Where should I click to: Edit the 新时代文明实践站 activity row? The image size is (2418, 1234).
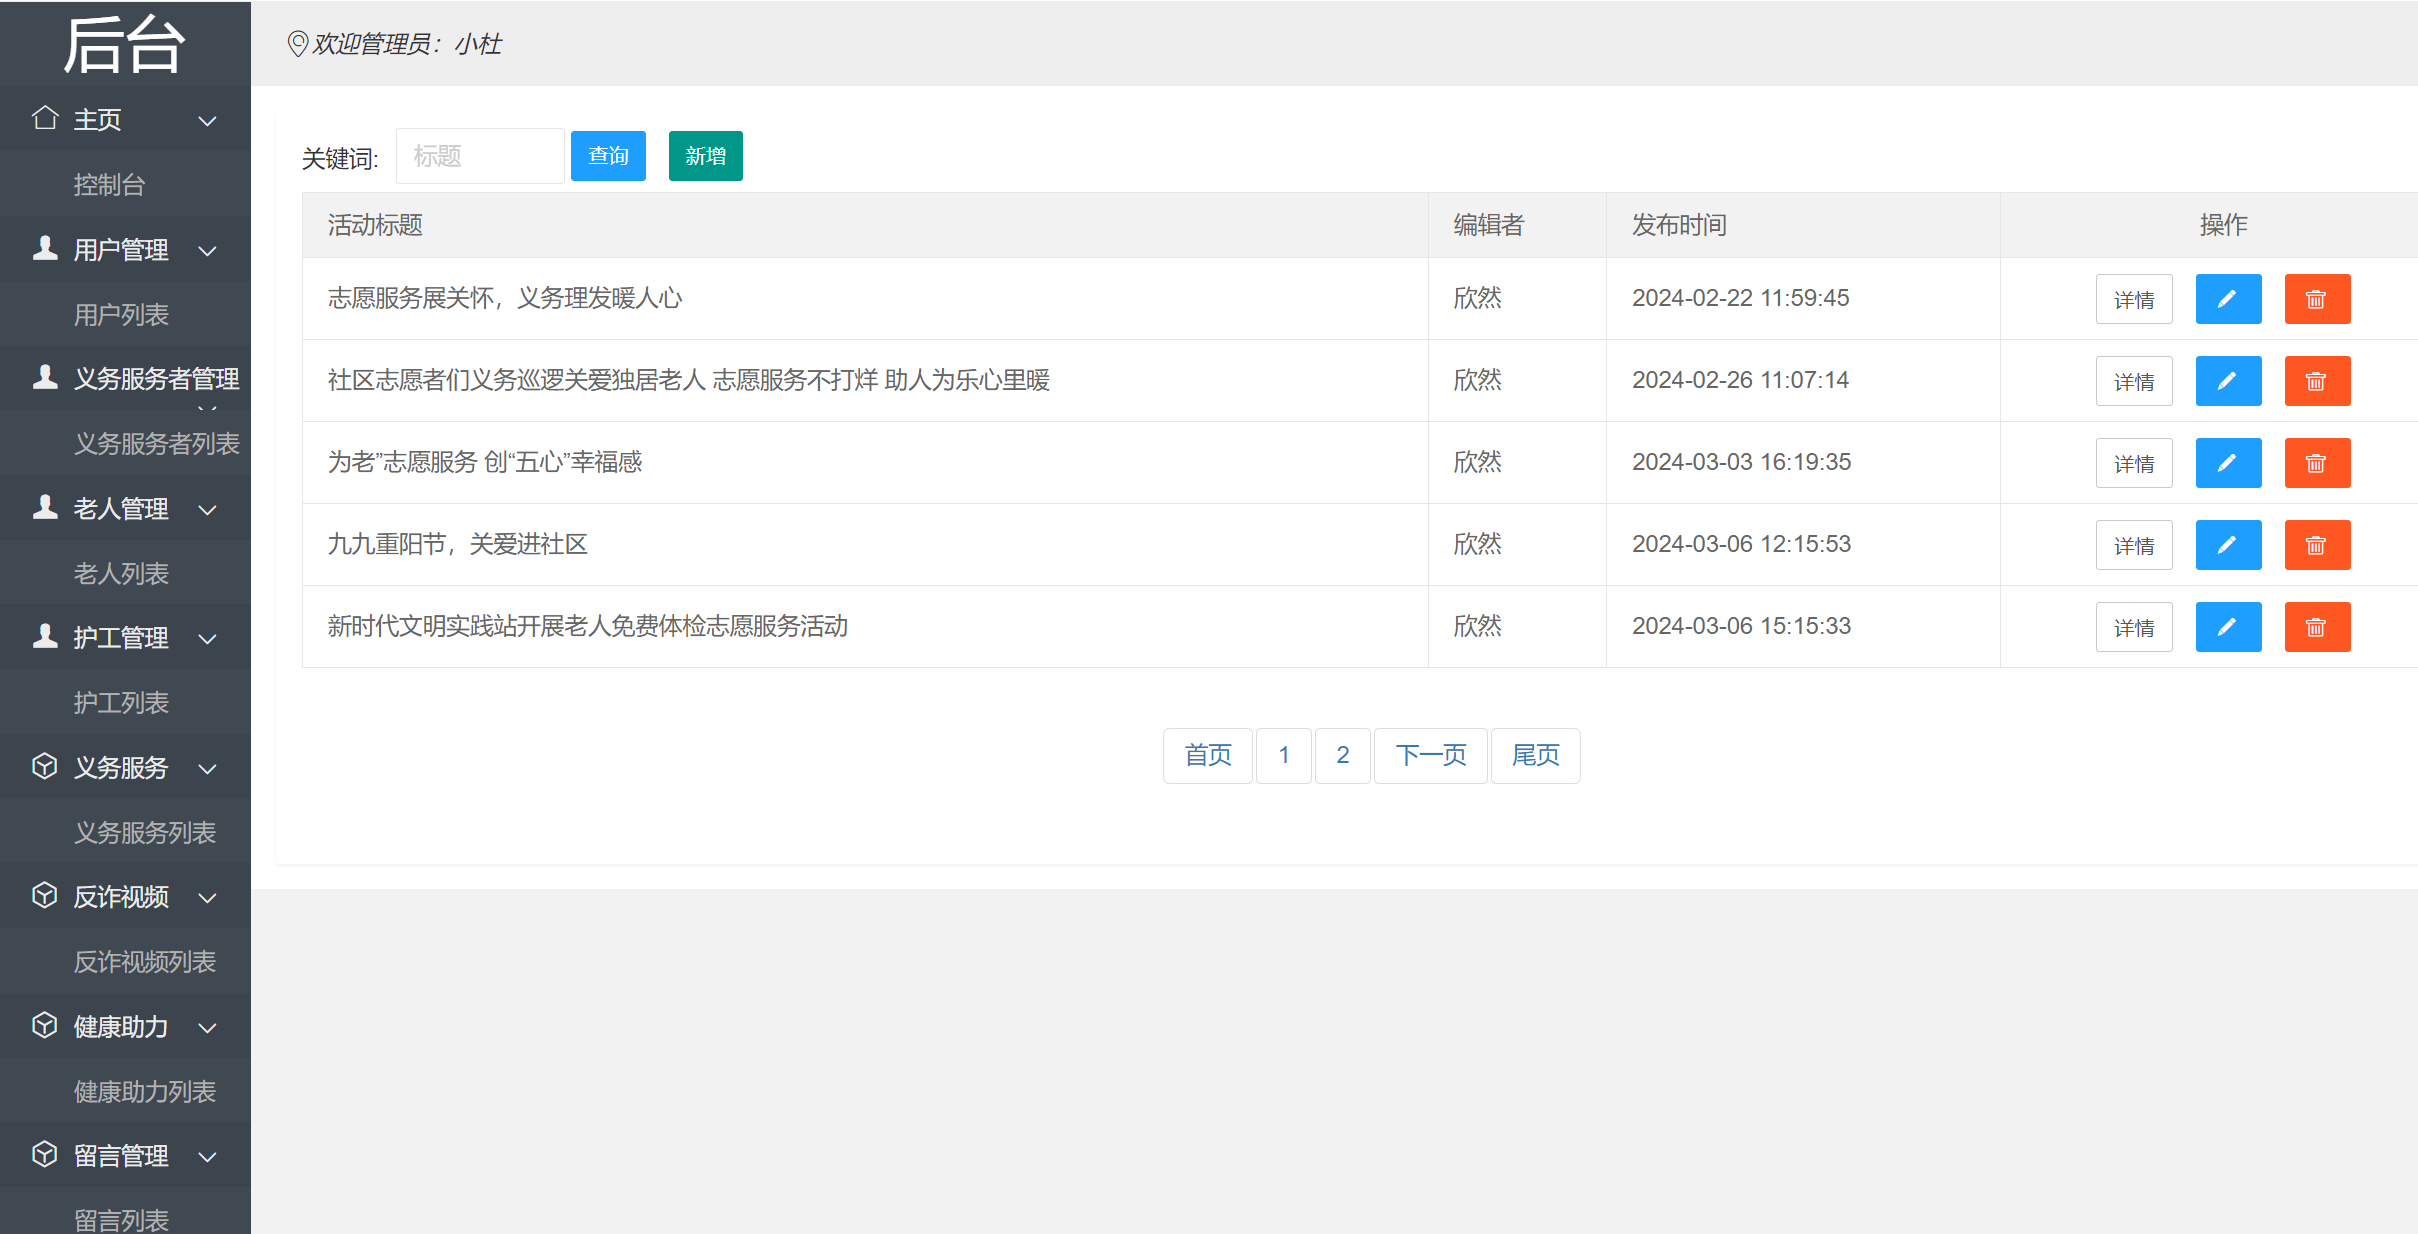click(x=2228, y=627)
